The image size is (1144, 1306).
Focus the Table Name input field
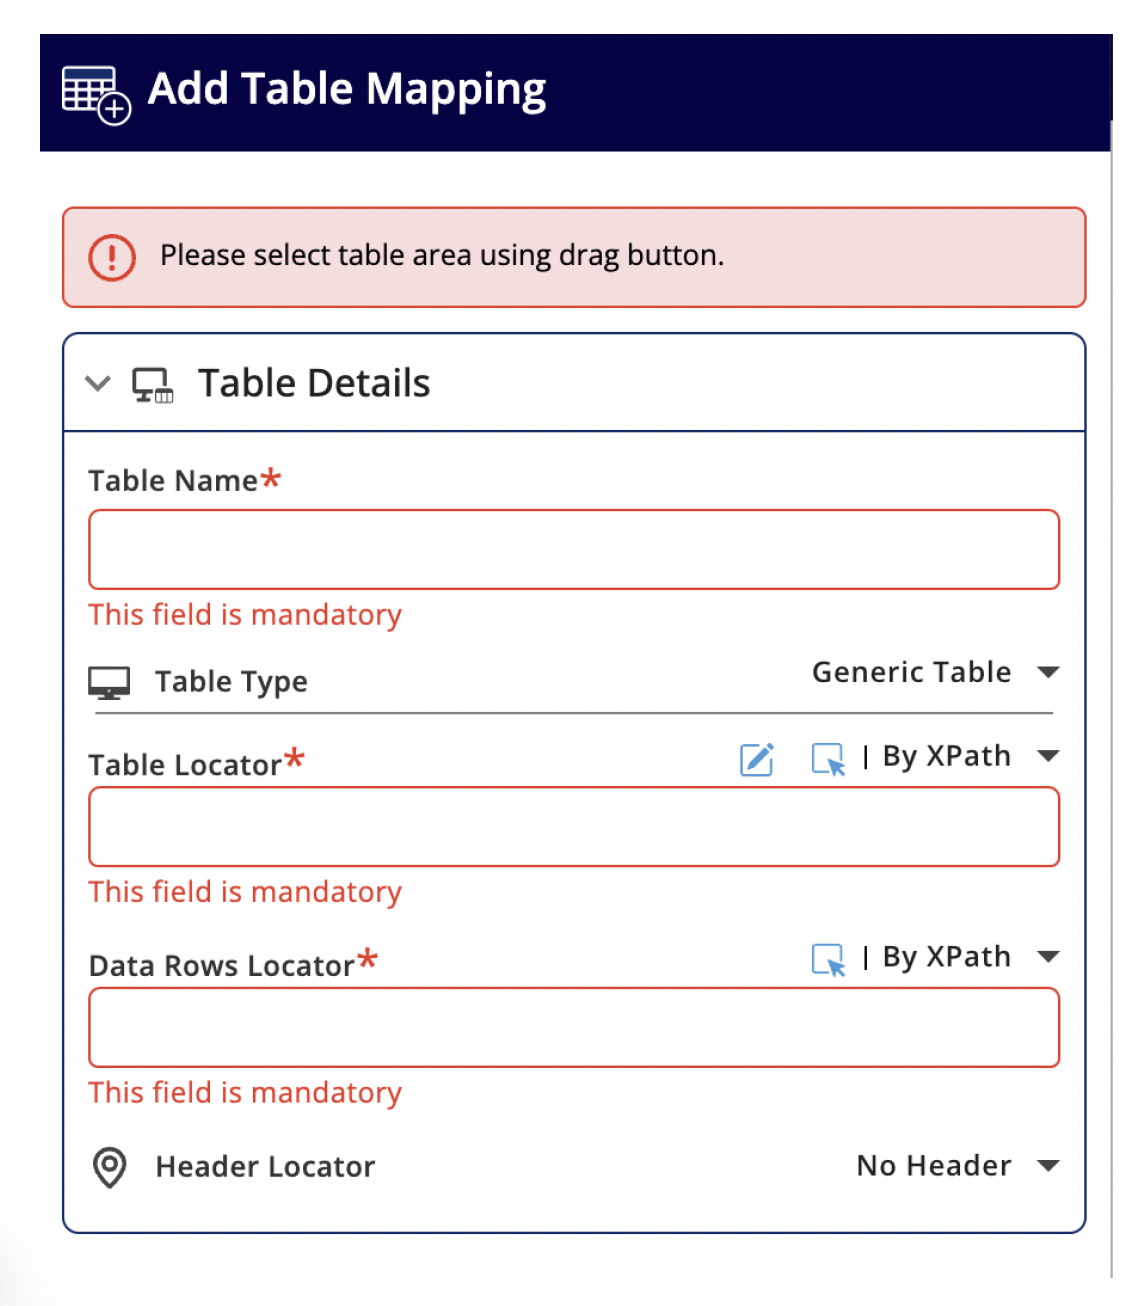coord(574,549)
